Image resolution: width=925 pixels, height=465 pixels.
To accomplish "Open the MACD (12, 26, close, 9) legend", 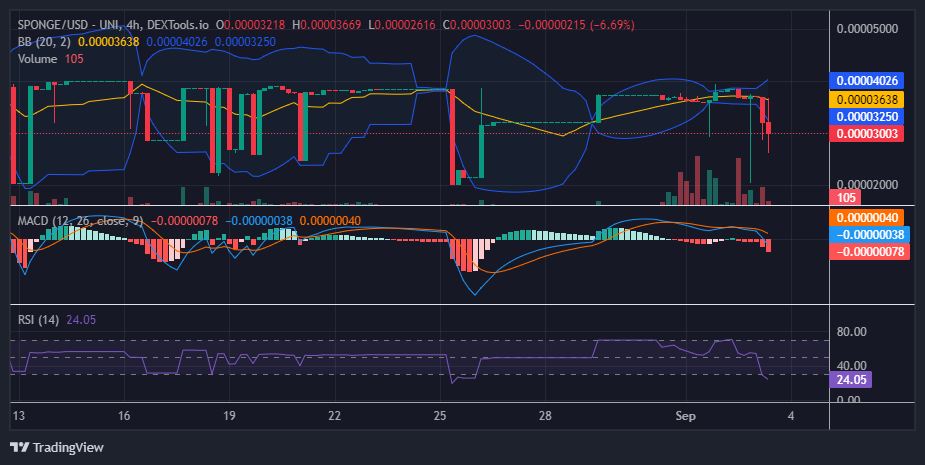I will [x=80, y=221].
